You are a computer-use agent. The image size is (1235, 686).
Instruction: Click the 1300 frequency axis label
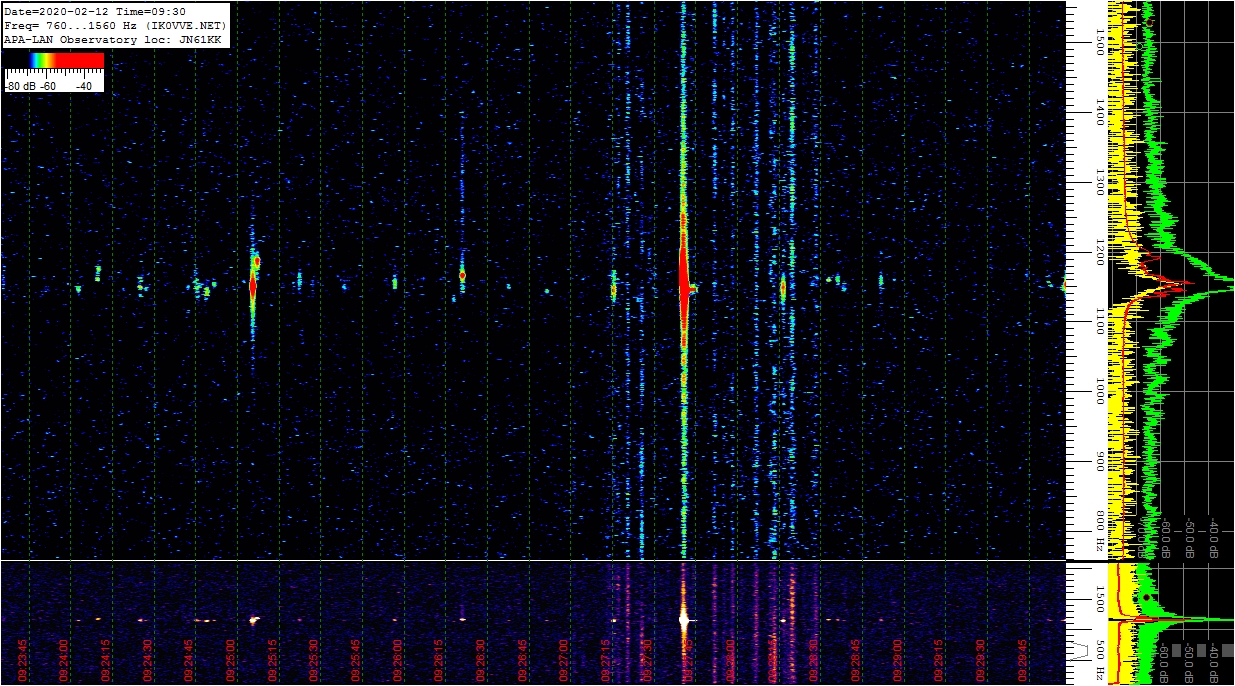(1100, 182)
